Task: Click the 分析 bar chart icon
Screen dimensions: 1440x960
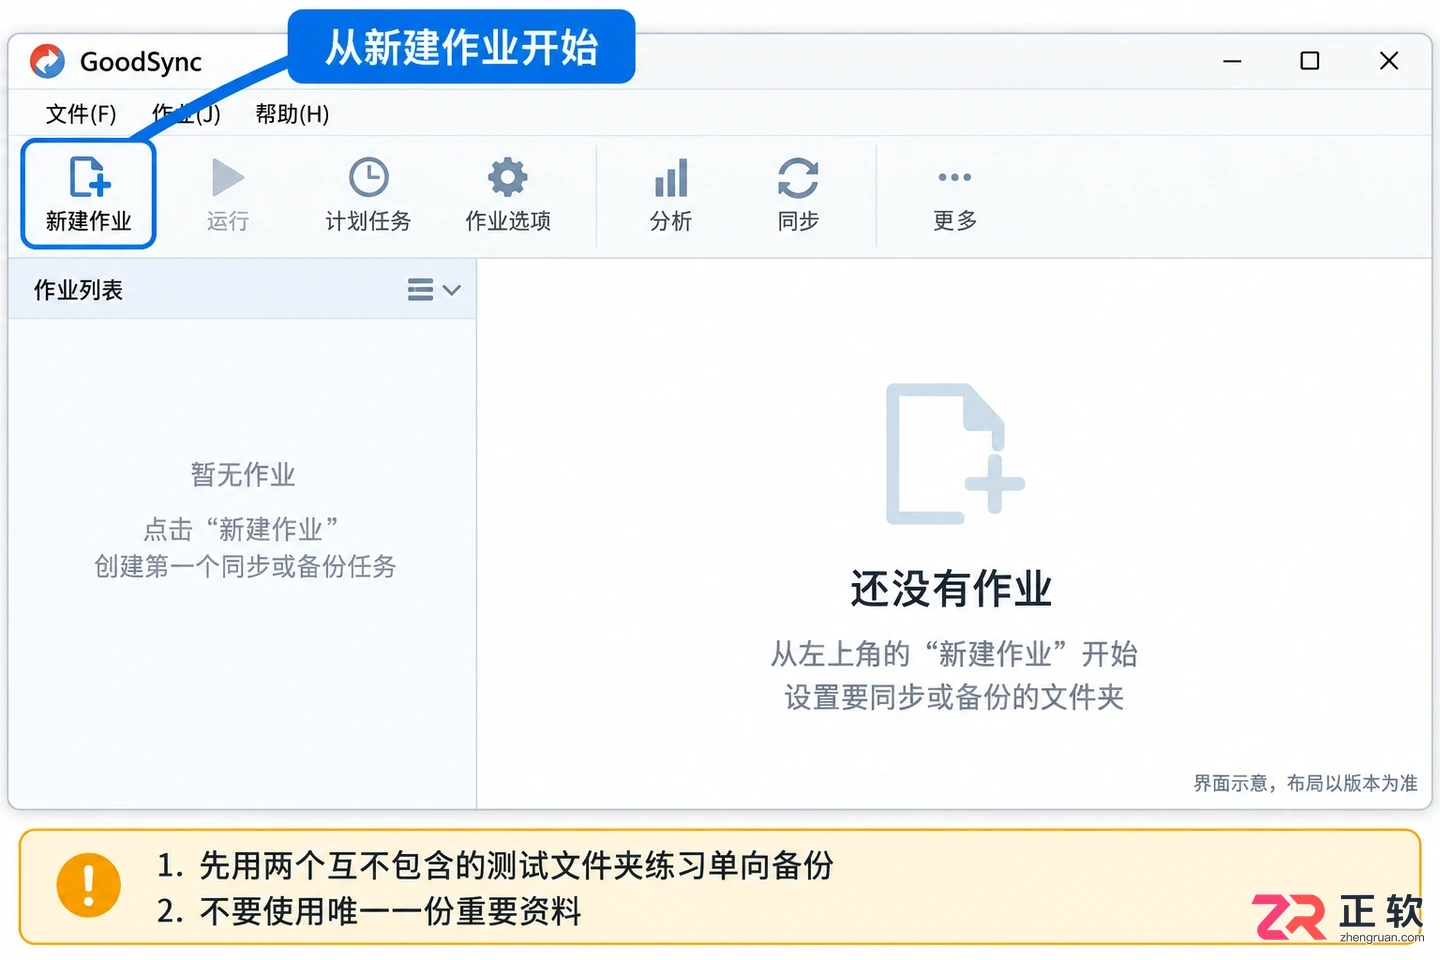Action: (x=671, y=178)
